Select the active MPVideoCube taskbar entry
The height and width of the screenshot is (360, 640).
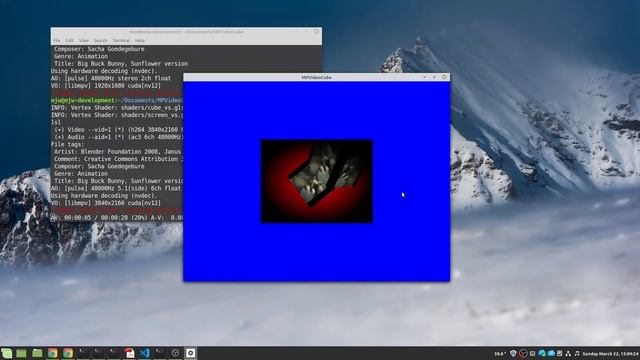191,353
